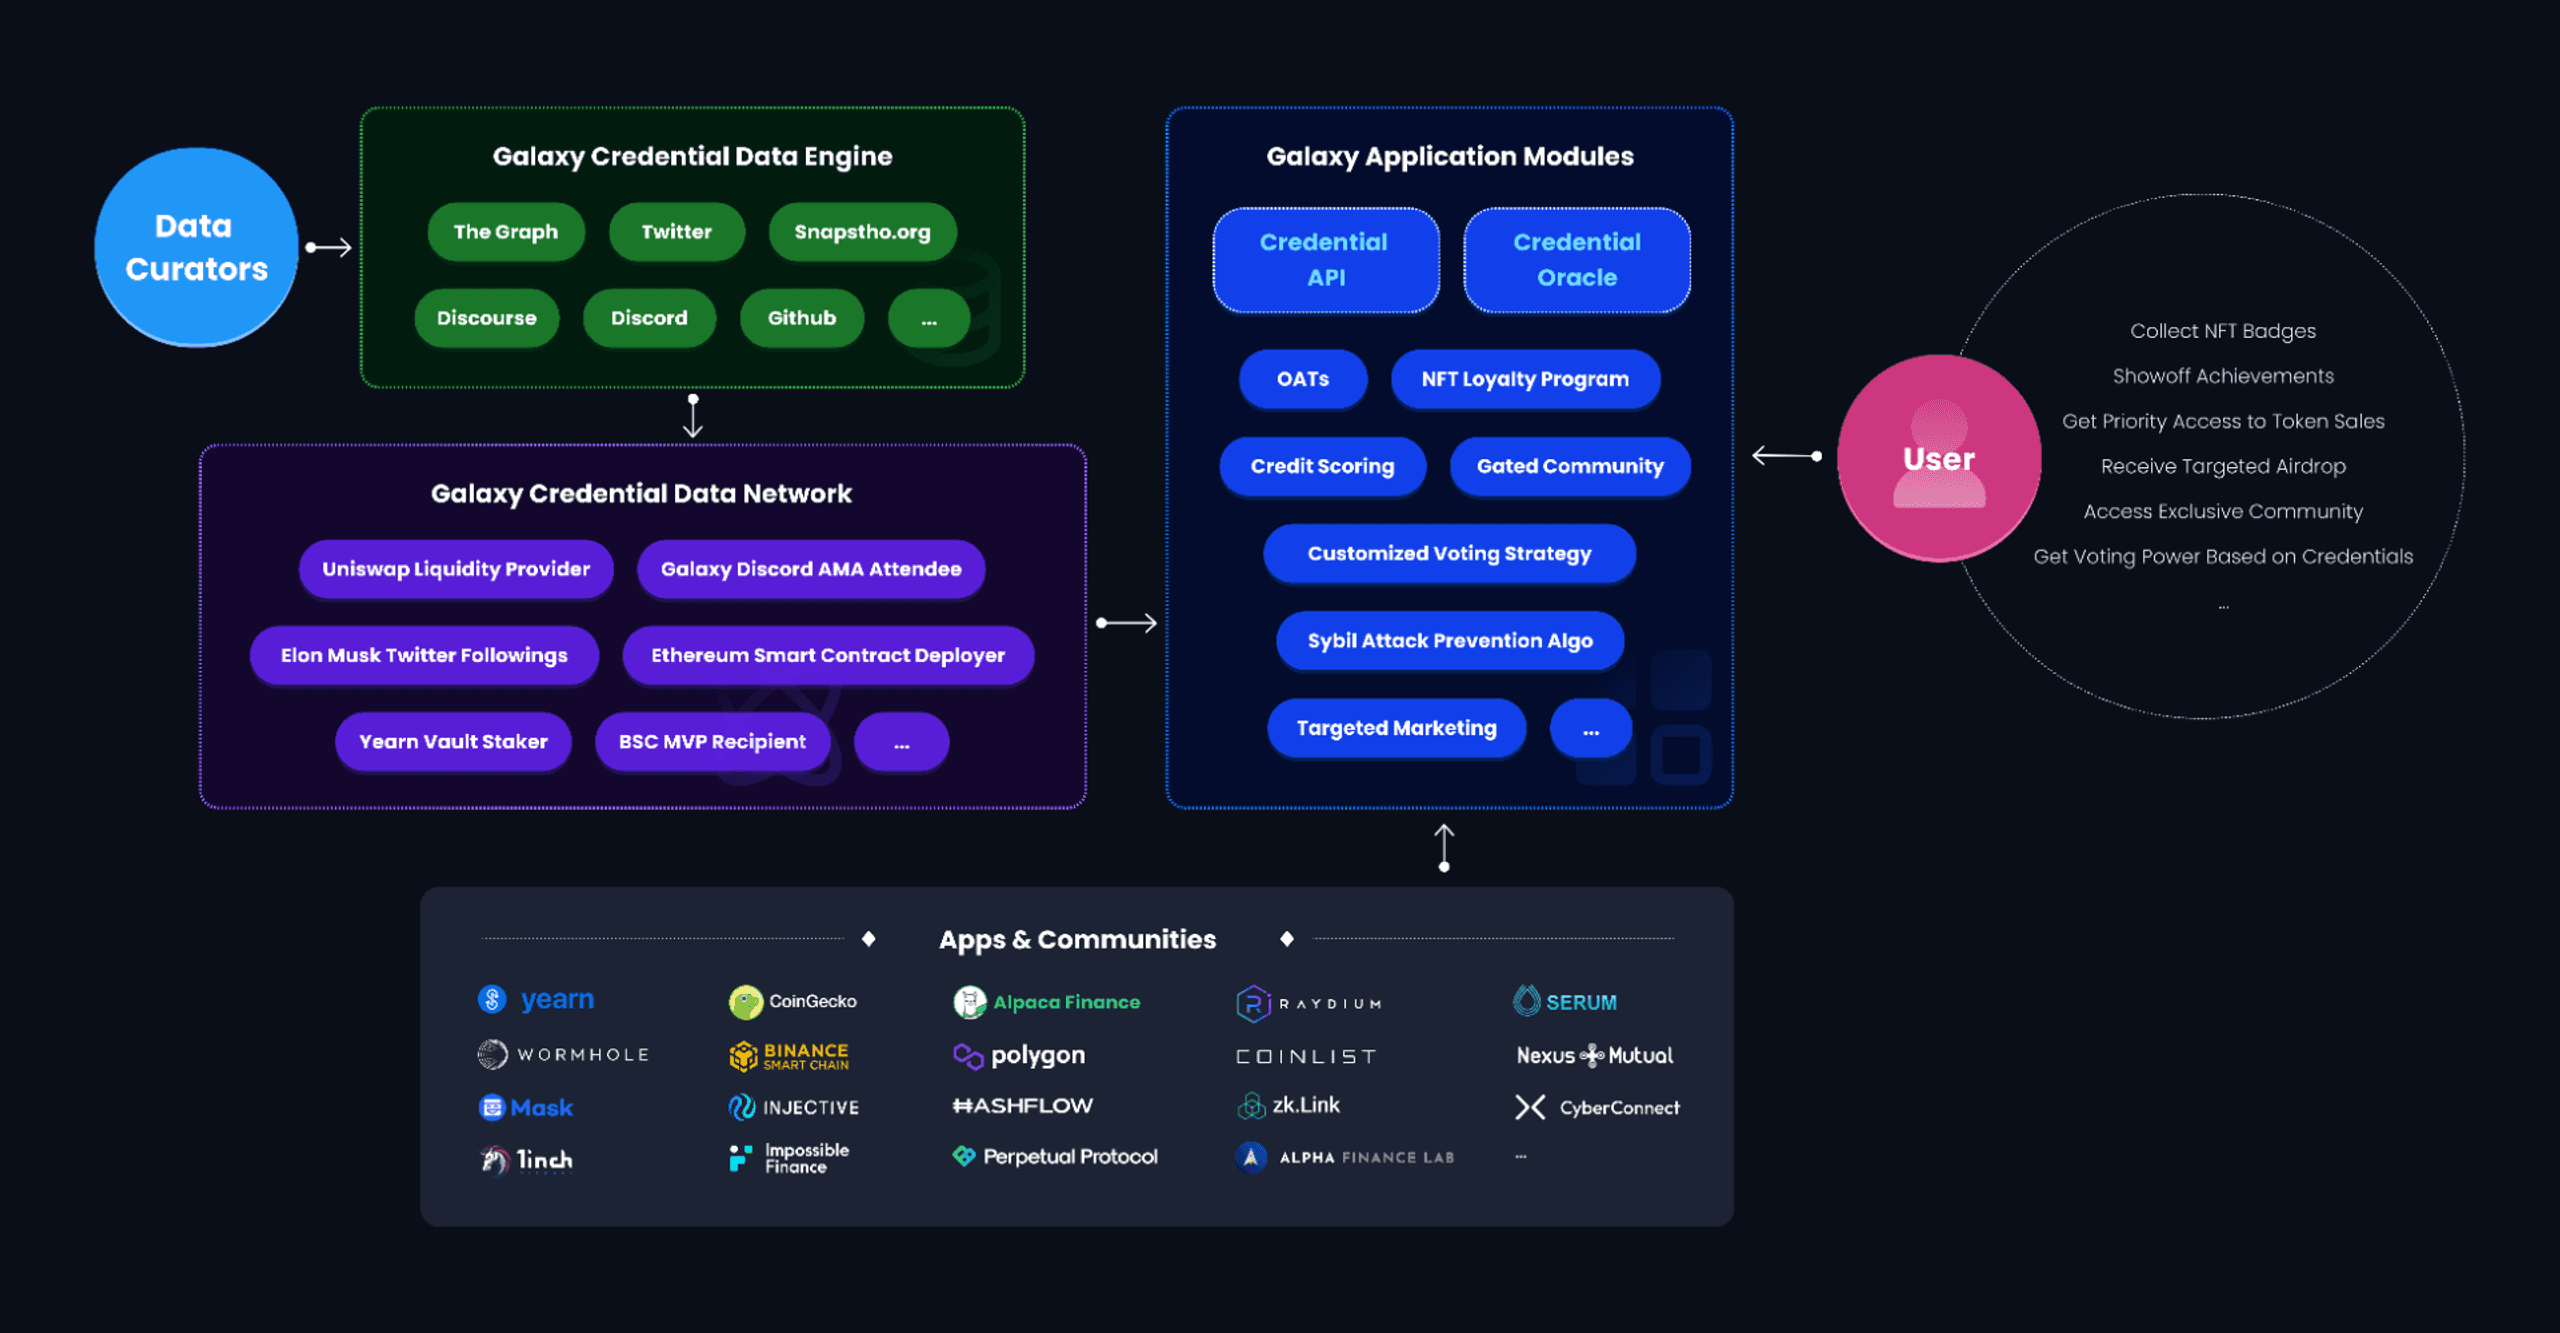Viewport: 2560px width, 1333px height.
Task: Click Yearn Vault Staker pill
Action: point(453,742)
